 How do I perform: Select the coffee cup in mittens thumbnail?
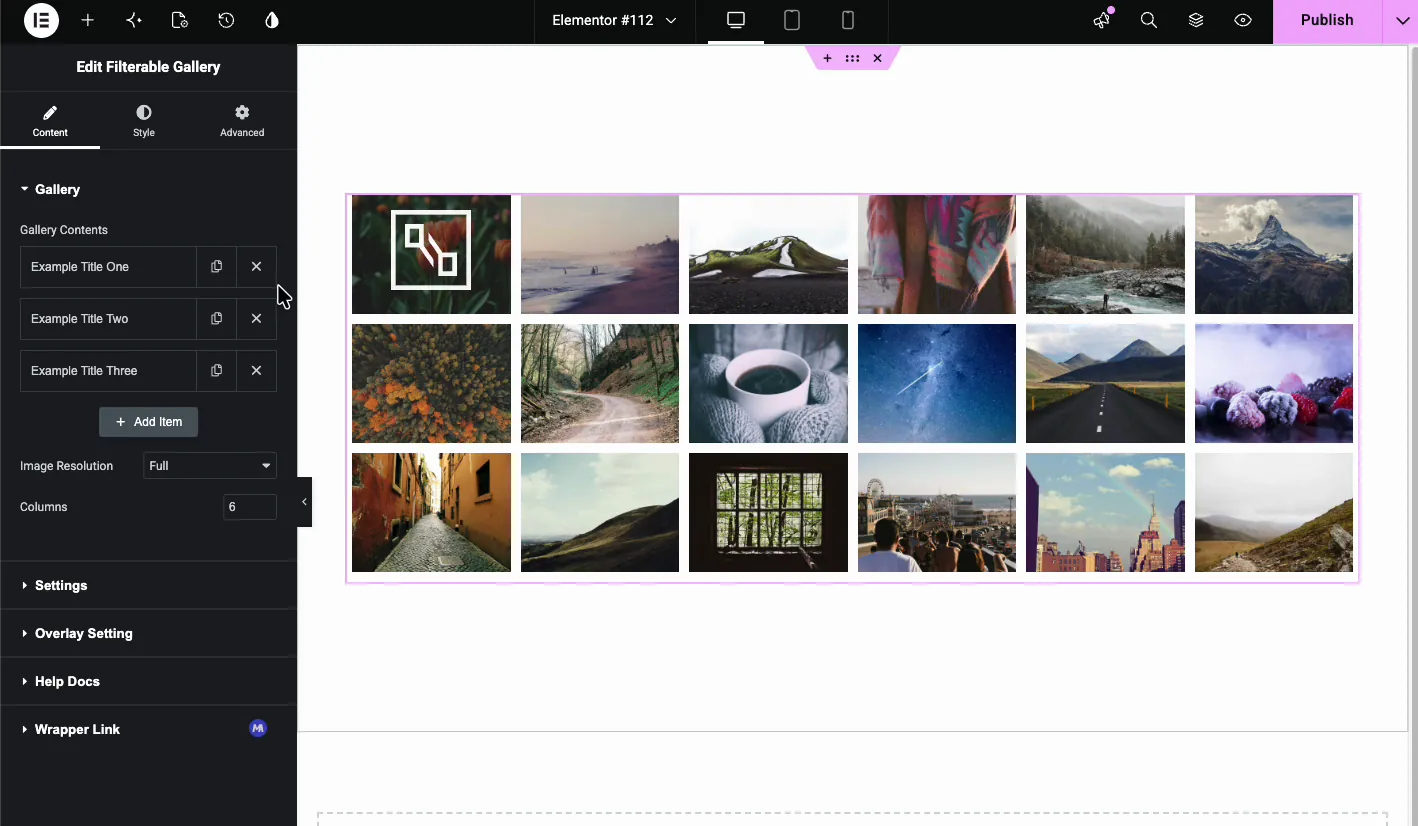click(768, 383)
